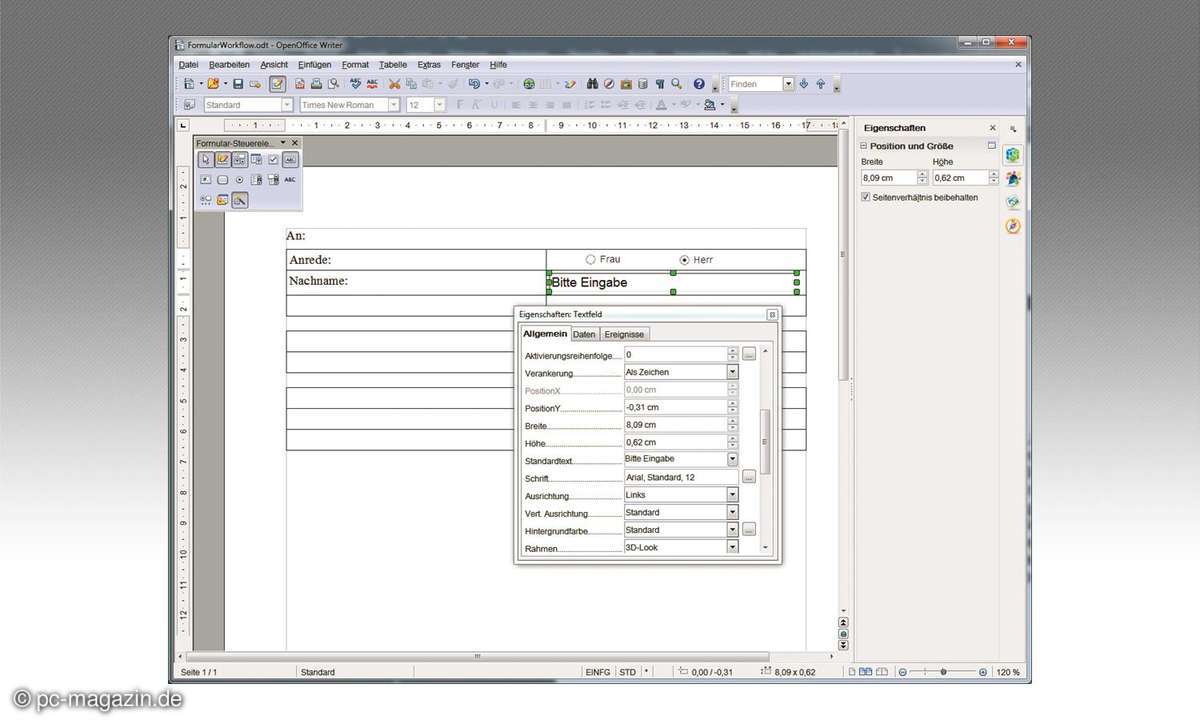Open Vert. Ausrichtung dropdown
Screen dimensions: 1200x720
coord(732,512)
